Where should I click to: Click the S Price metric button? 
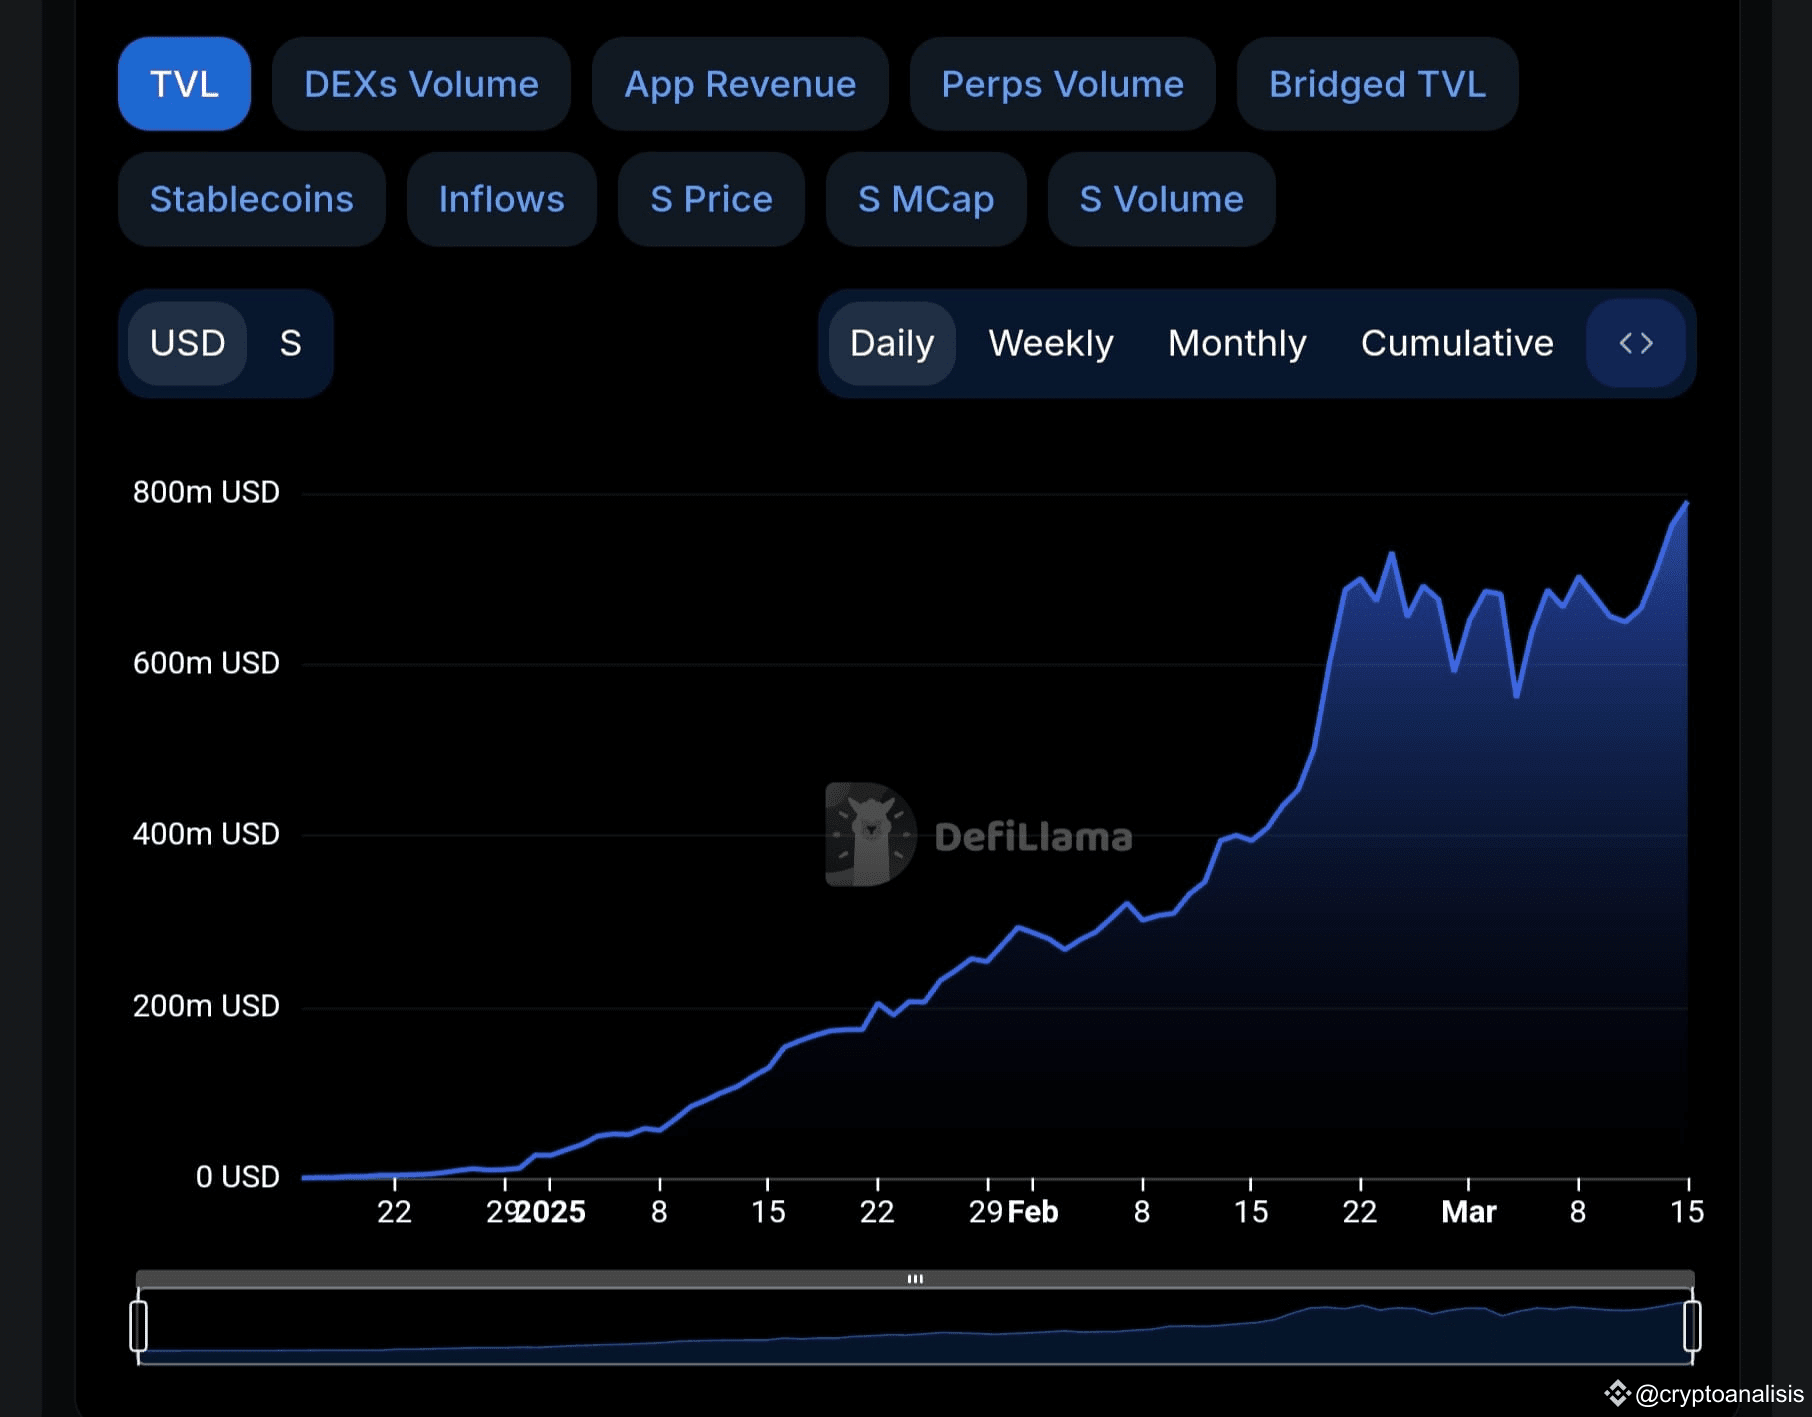(x=711, y=199)
